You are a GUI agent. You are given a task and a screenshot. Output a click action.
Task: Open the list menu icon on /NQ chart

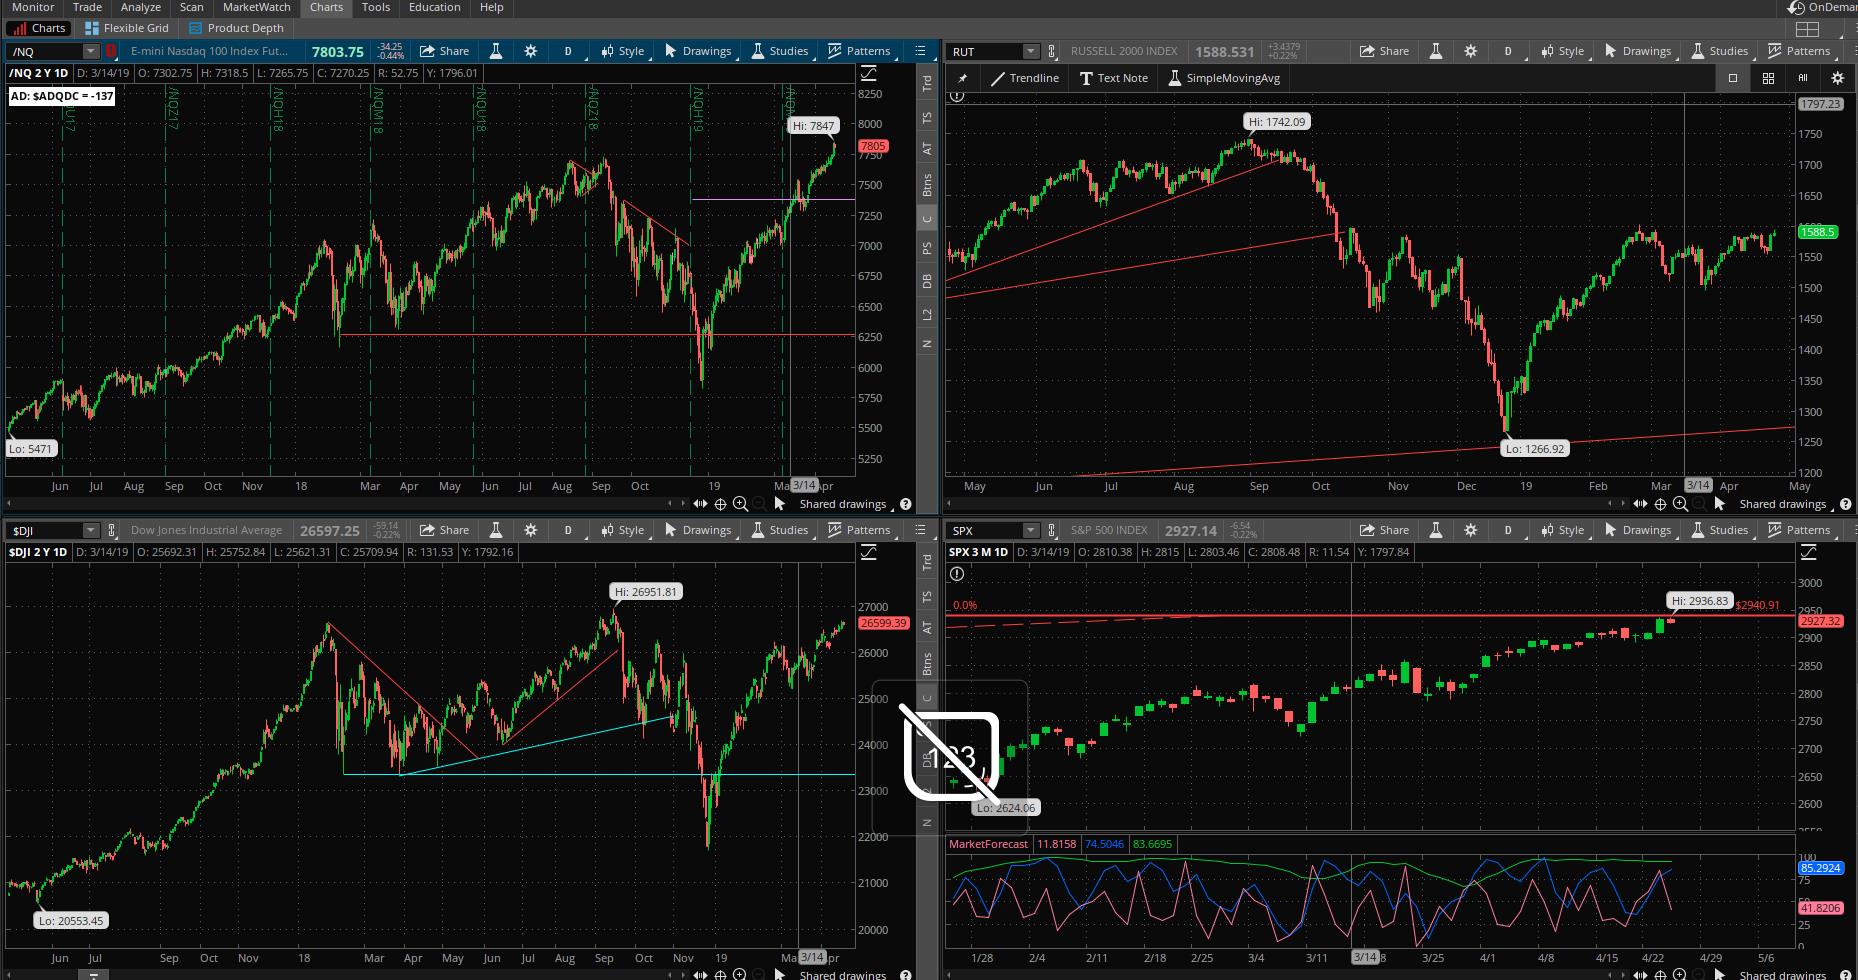[920, 51]
